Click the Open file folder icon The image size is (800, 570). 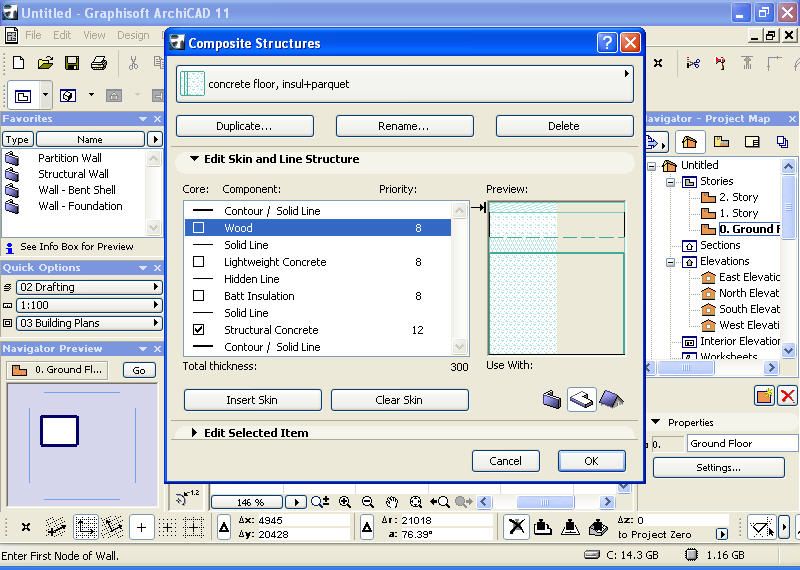click(x=45, y=63)
